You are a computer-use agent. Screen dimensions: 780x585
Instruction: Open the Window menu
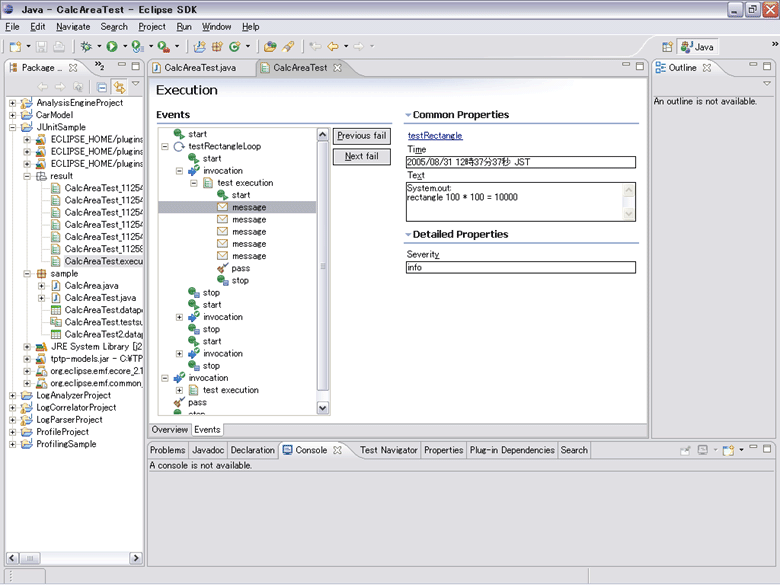[216, 27]
